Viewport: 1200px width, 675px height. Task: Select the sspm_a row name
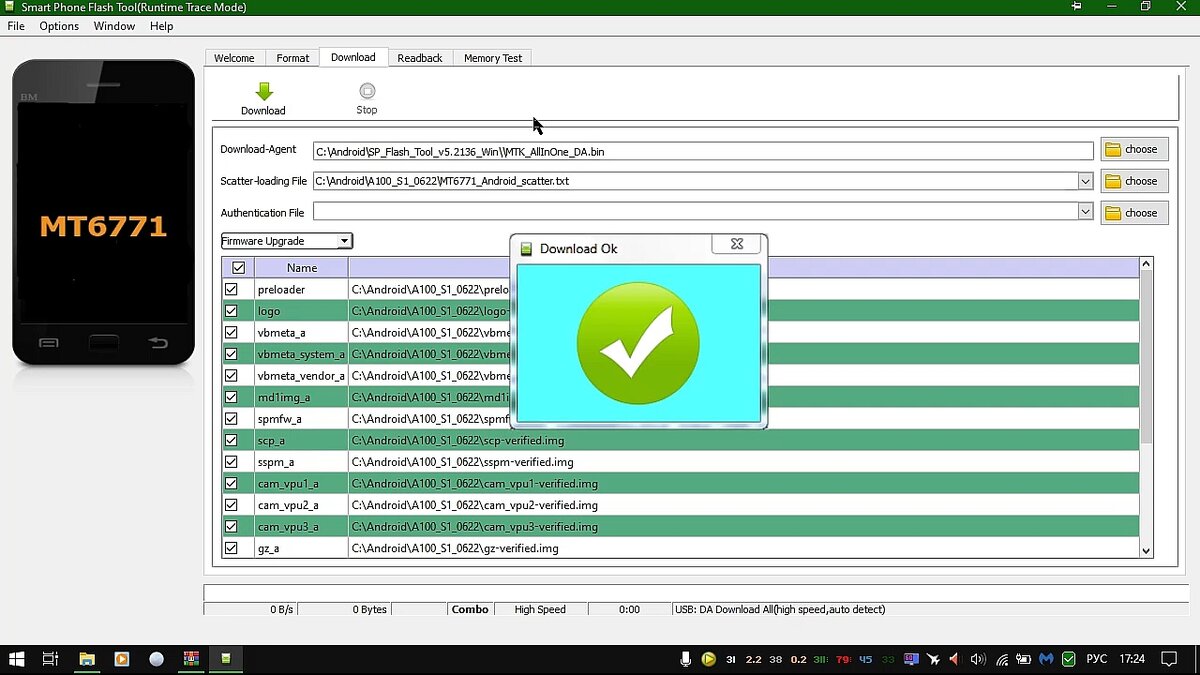[276, 462]
